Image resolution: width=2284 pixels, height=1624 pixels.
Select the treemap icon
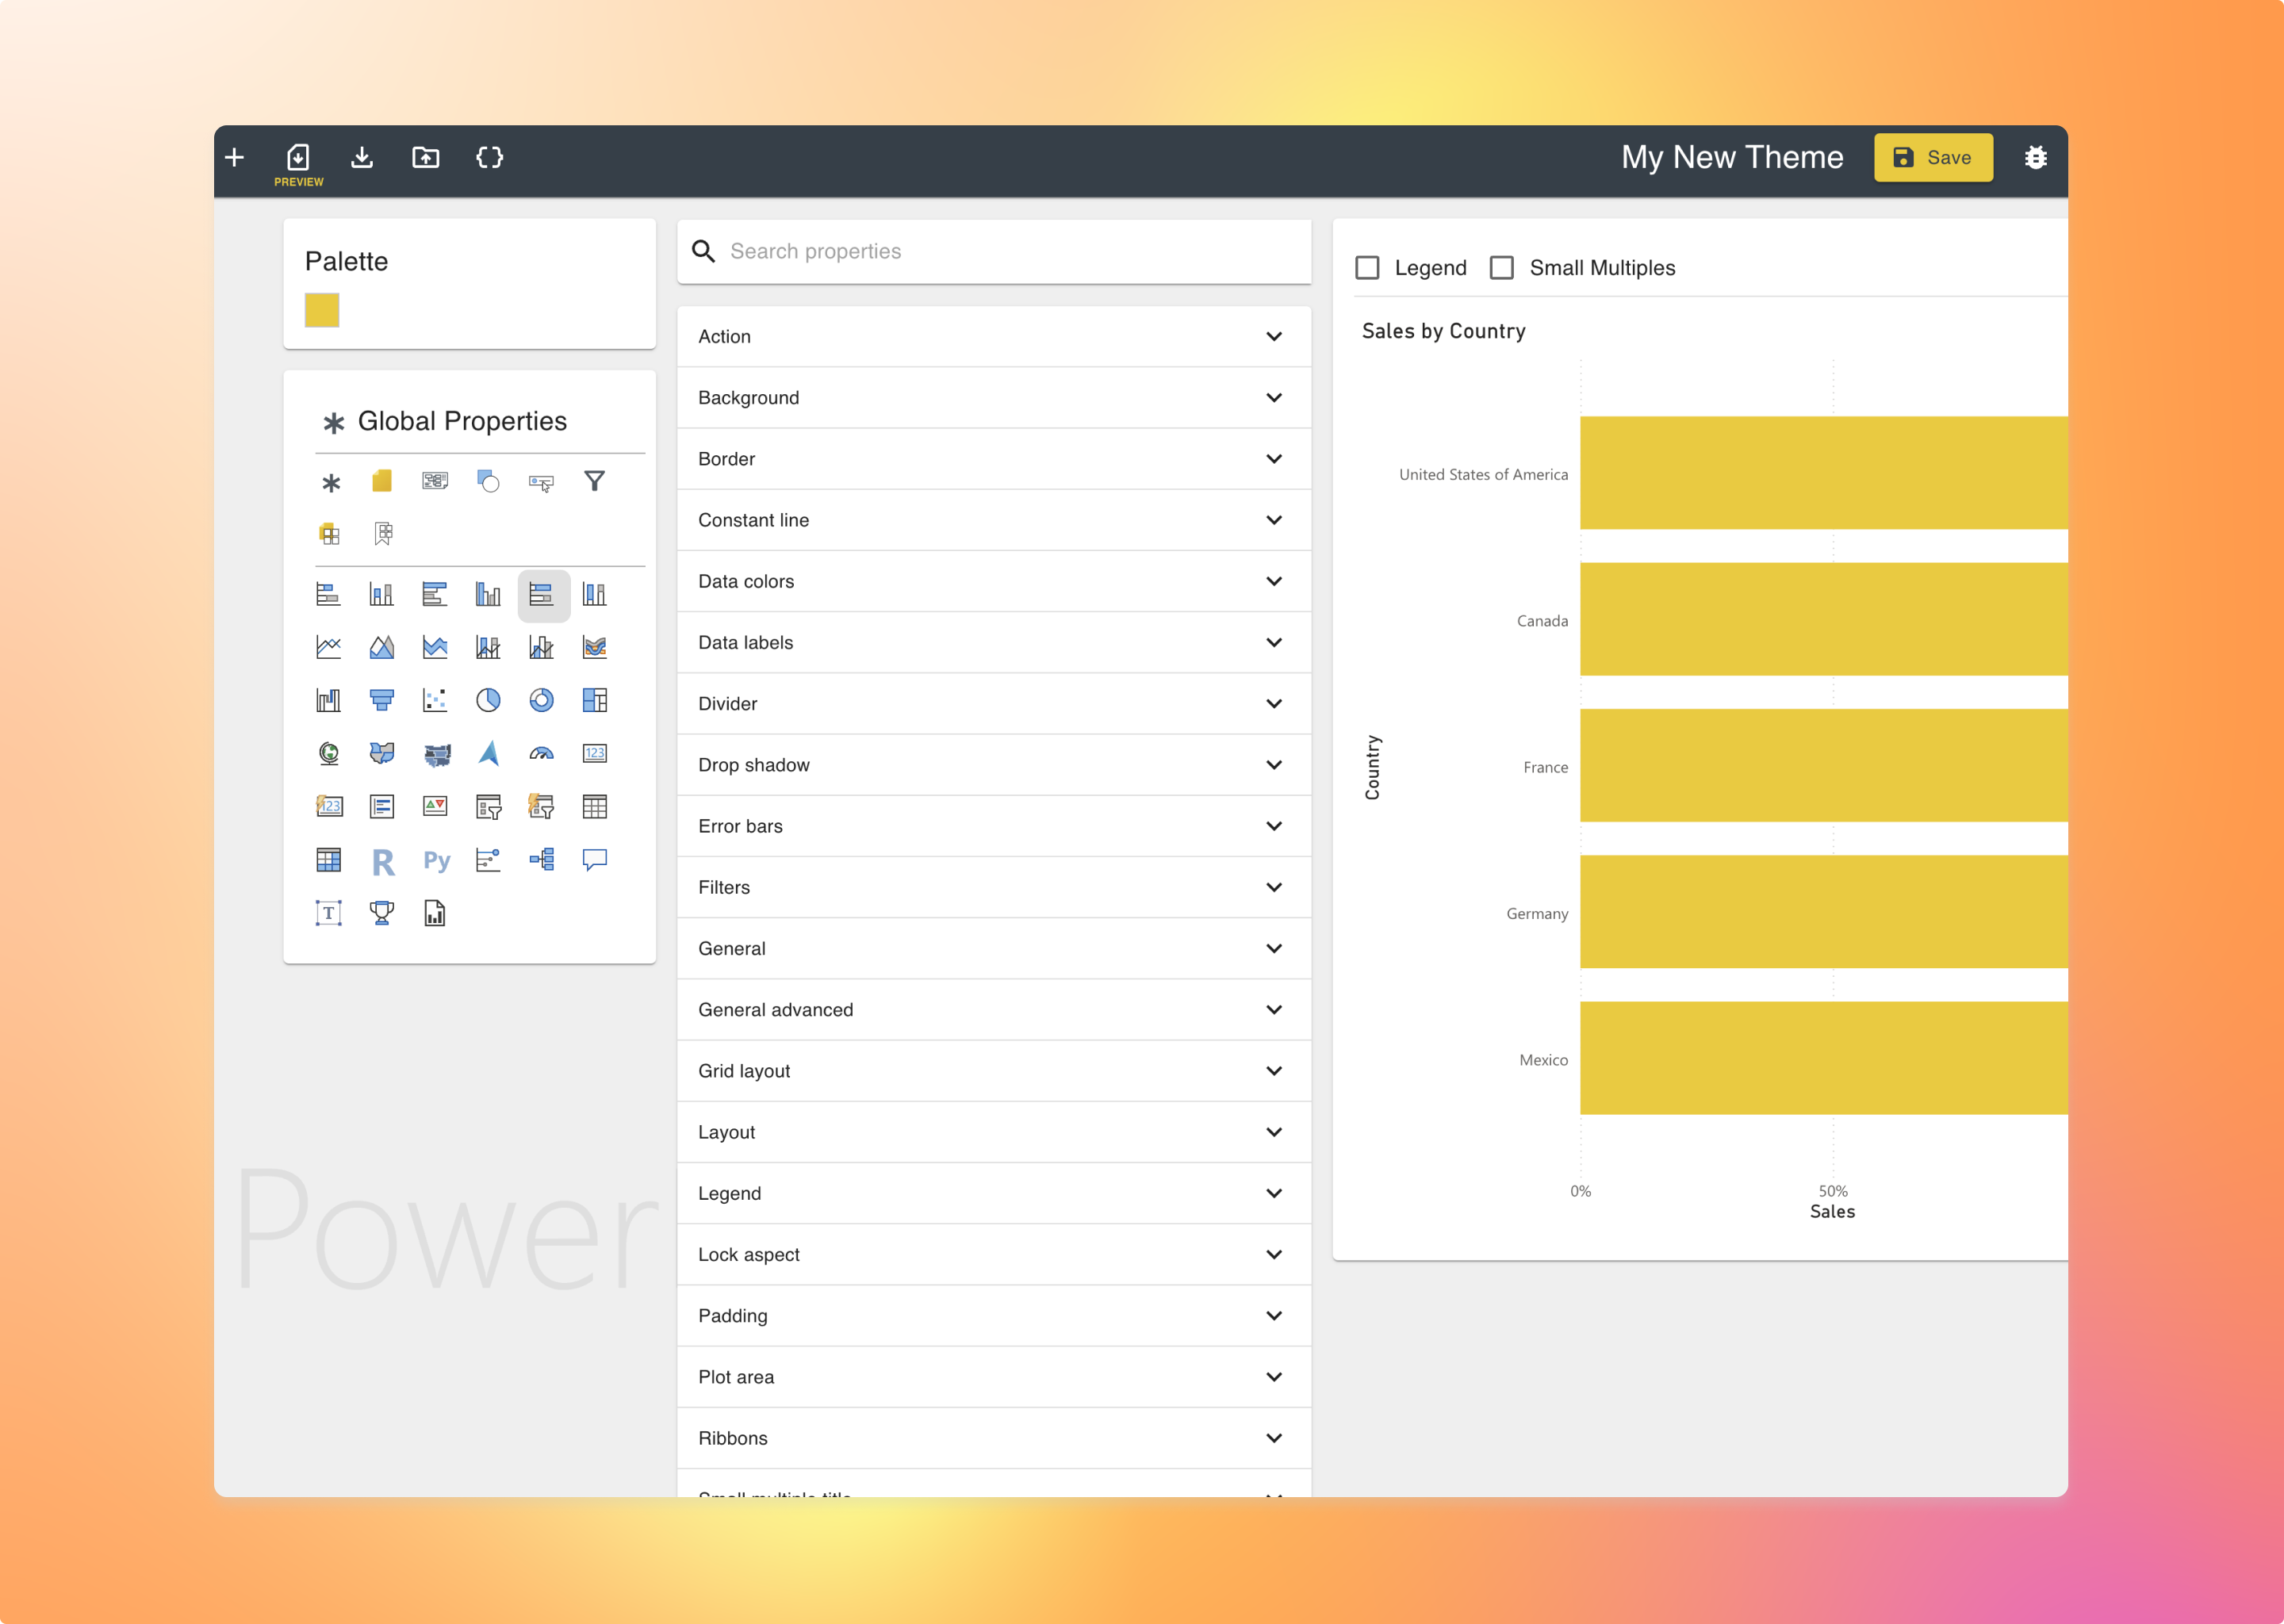pyautogui.click(x=594, y=700)
